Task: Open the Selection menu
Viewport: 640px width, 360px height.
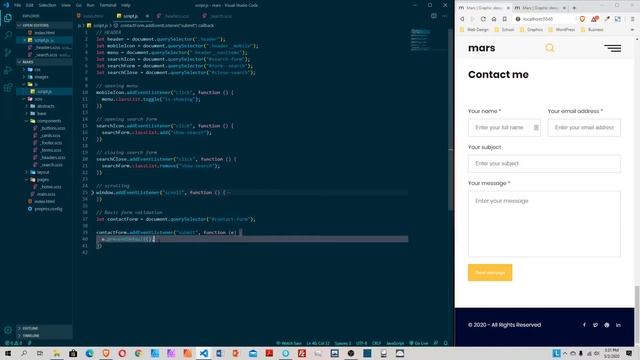Action: pyautogui.click(x=47, y=5)
